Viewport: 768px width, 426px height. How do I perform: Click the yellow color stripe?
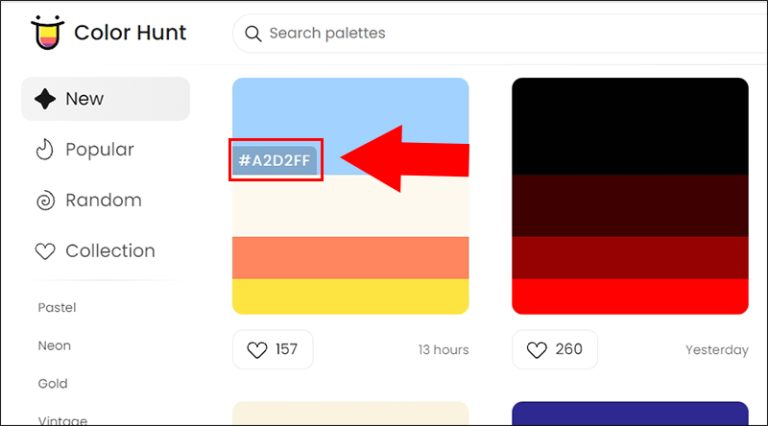coord(350,296)
